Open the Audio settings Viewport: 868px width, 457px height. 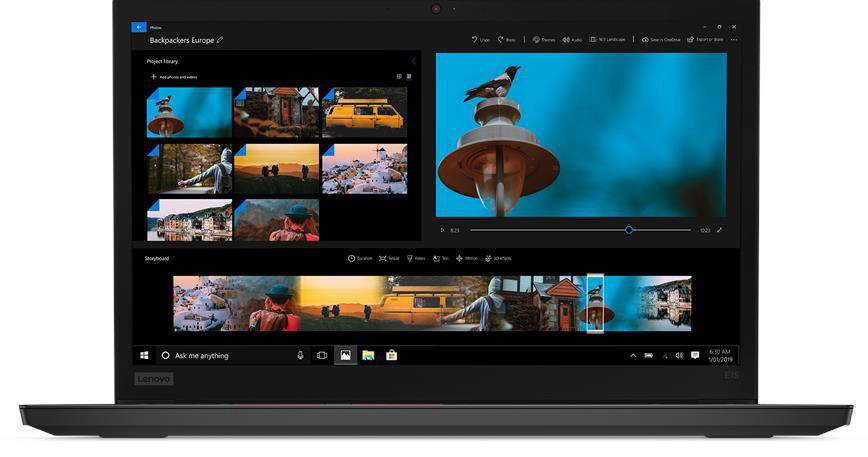tap(572, 40)
